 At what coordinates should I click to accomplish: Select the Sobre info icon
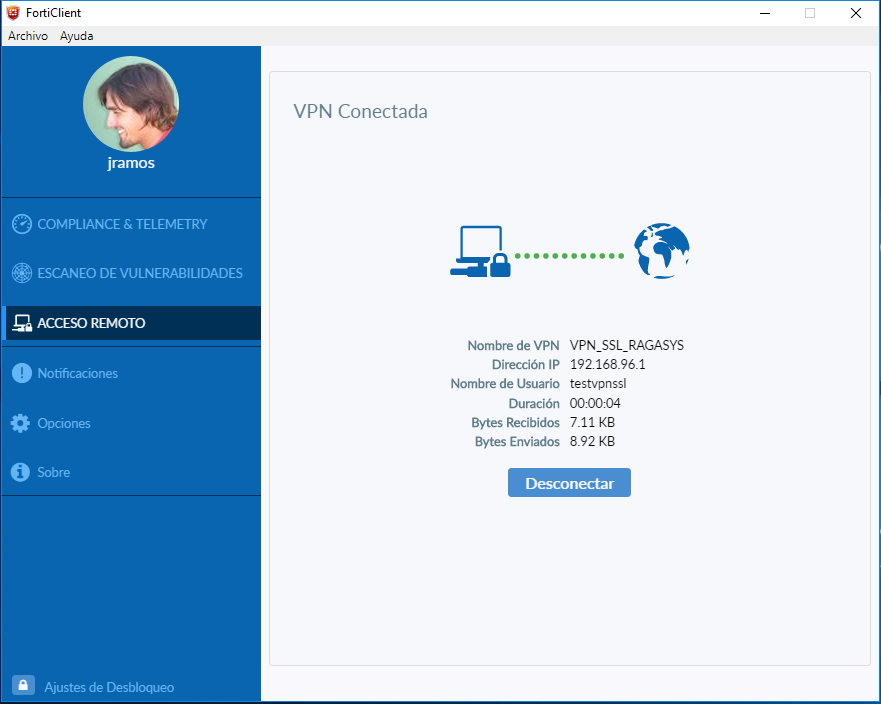22,471
